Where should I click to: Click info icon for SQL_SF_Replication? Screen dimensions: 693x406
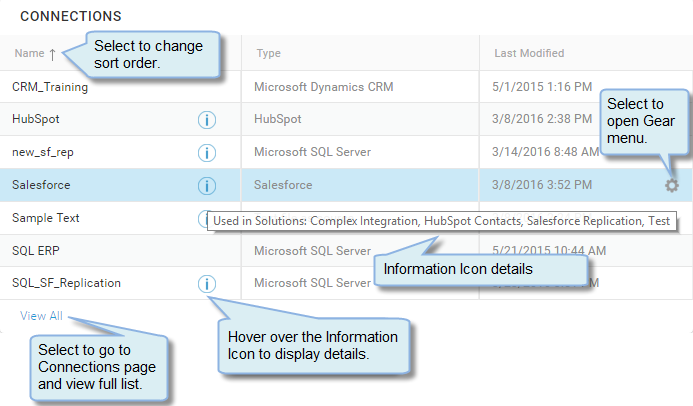coord(207,284)
